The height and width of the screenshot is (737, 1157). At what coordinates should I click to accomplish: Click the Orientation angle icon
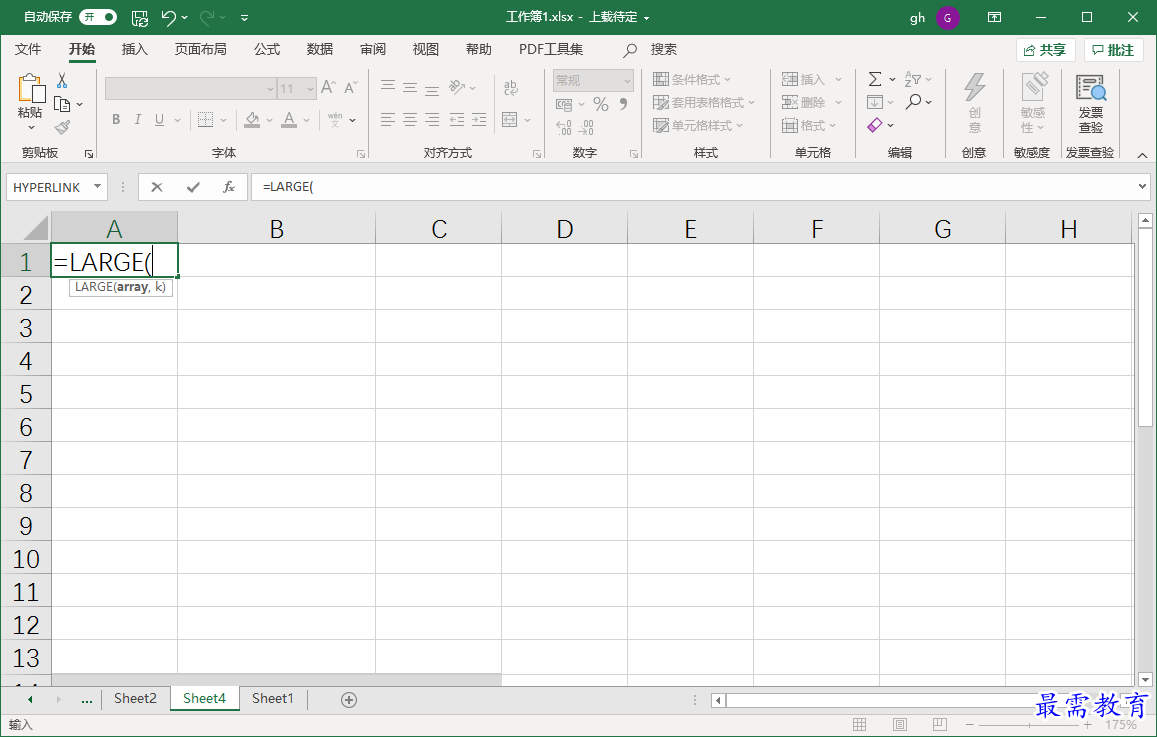pos(457,87)
